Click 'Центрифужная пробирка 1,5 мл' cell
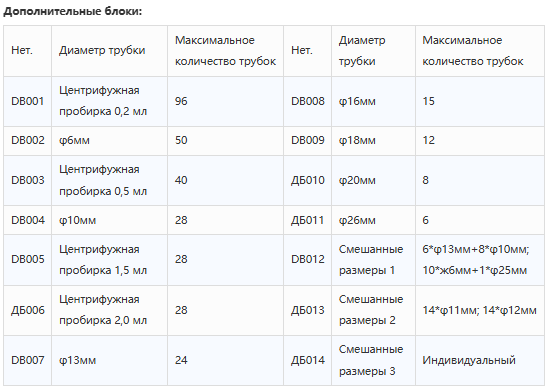Viewport: 555px width, 389px height. click(109, 259)
